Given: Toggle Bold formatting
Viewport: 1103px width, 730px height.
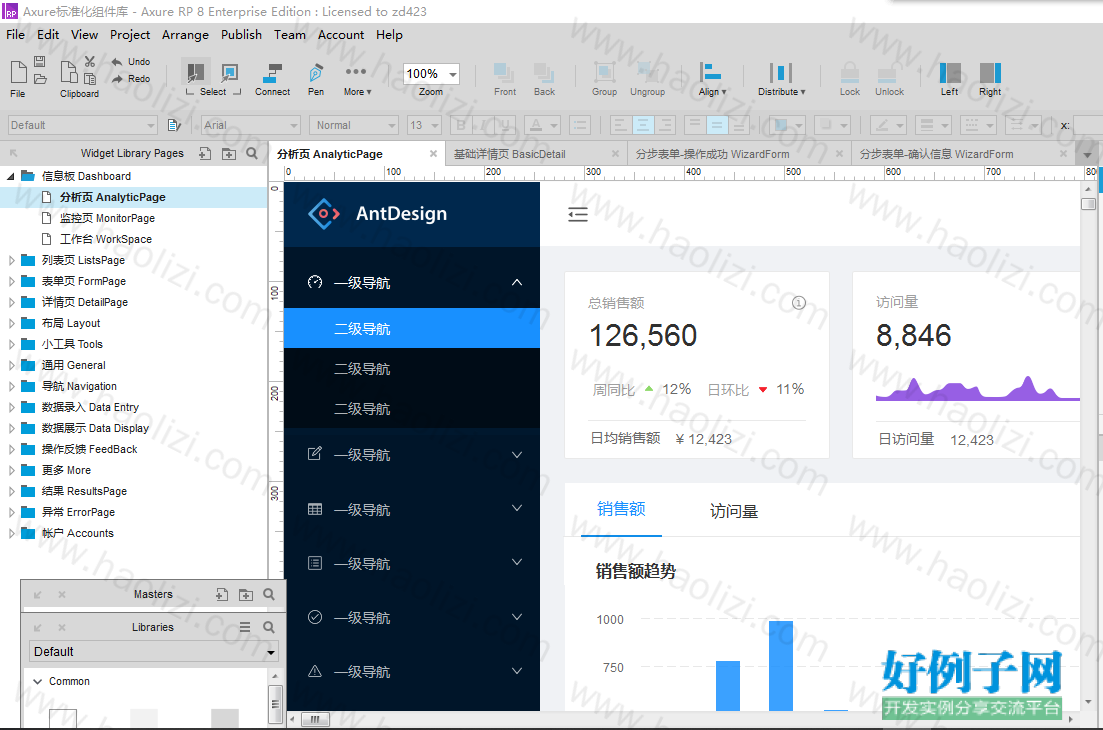Looking at the screenshot, I should point(461,125).
